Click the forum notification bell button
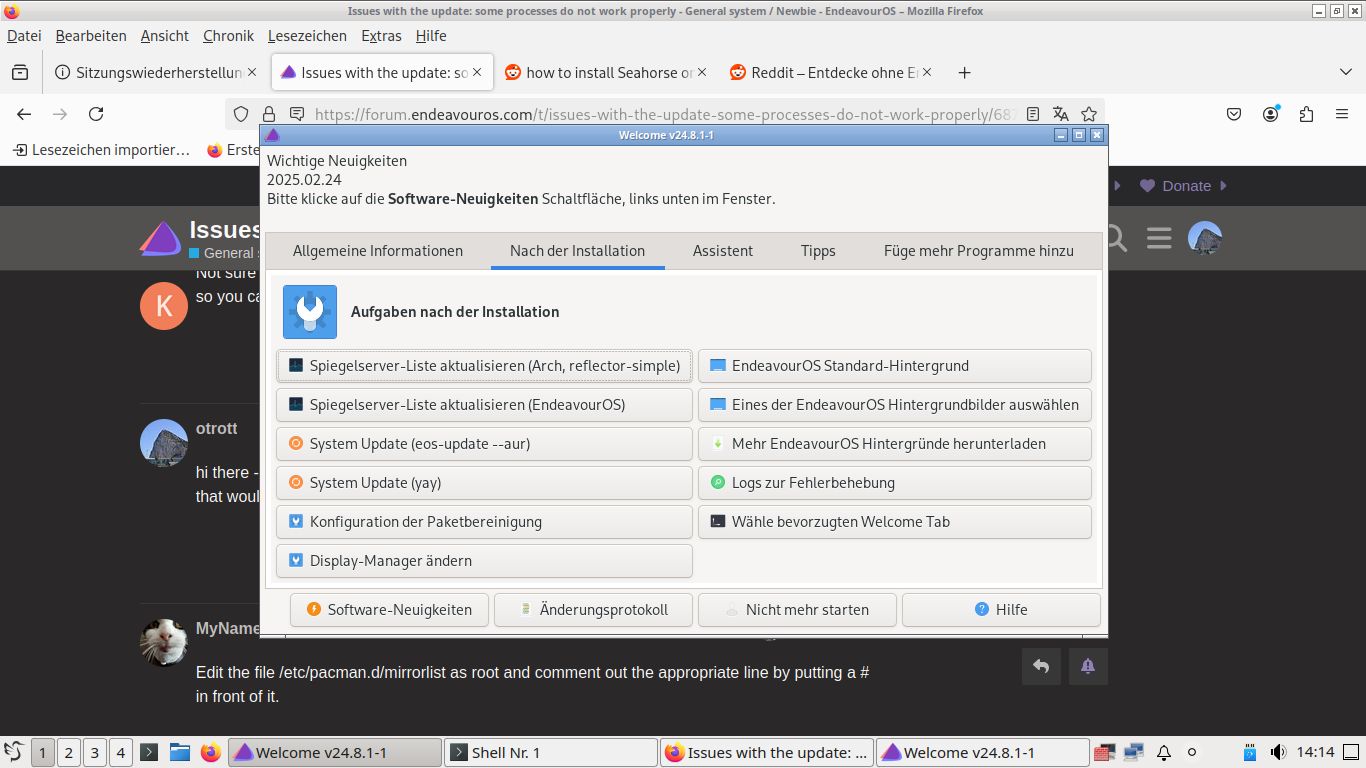This screenshot has height=768, width=1366. (x=1088, y=666)
